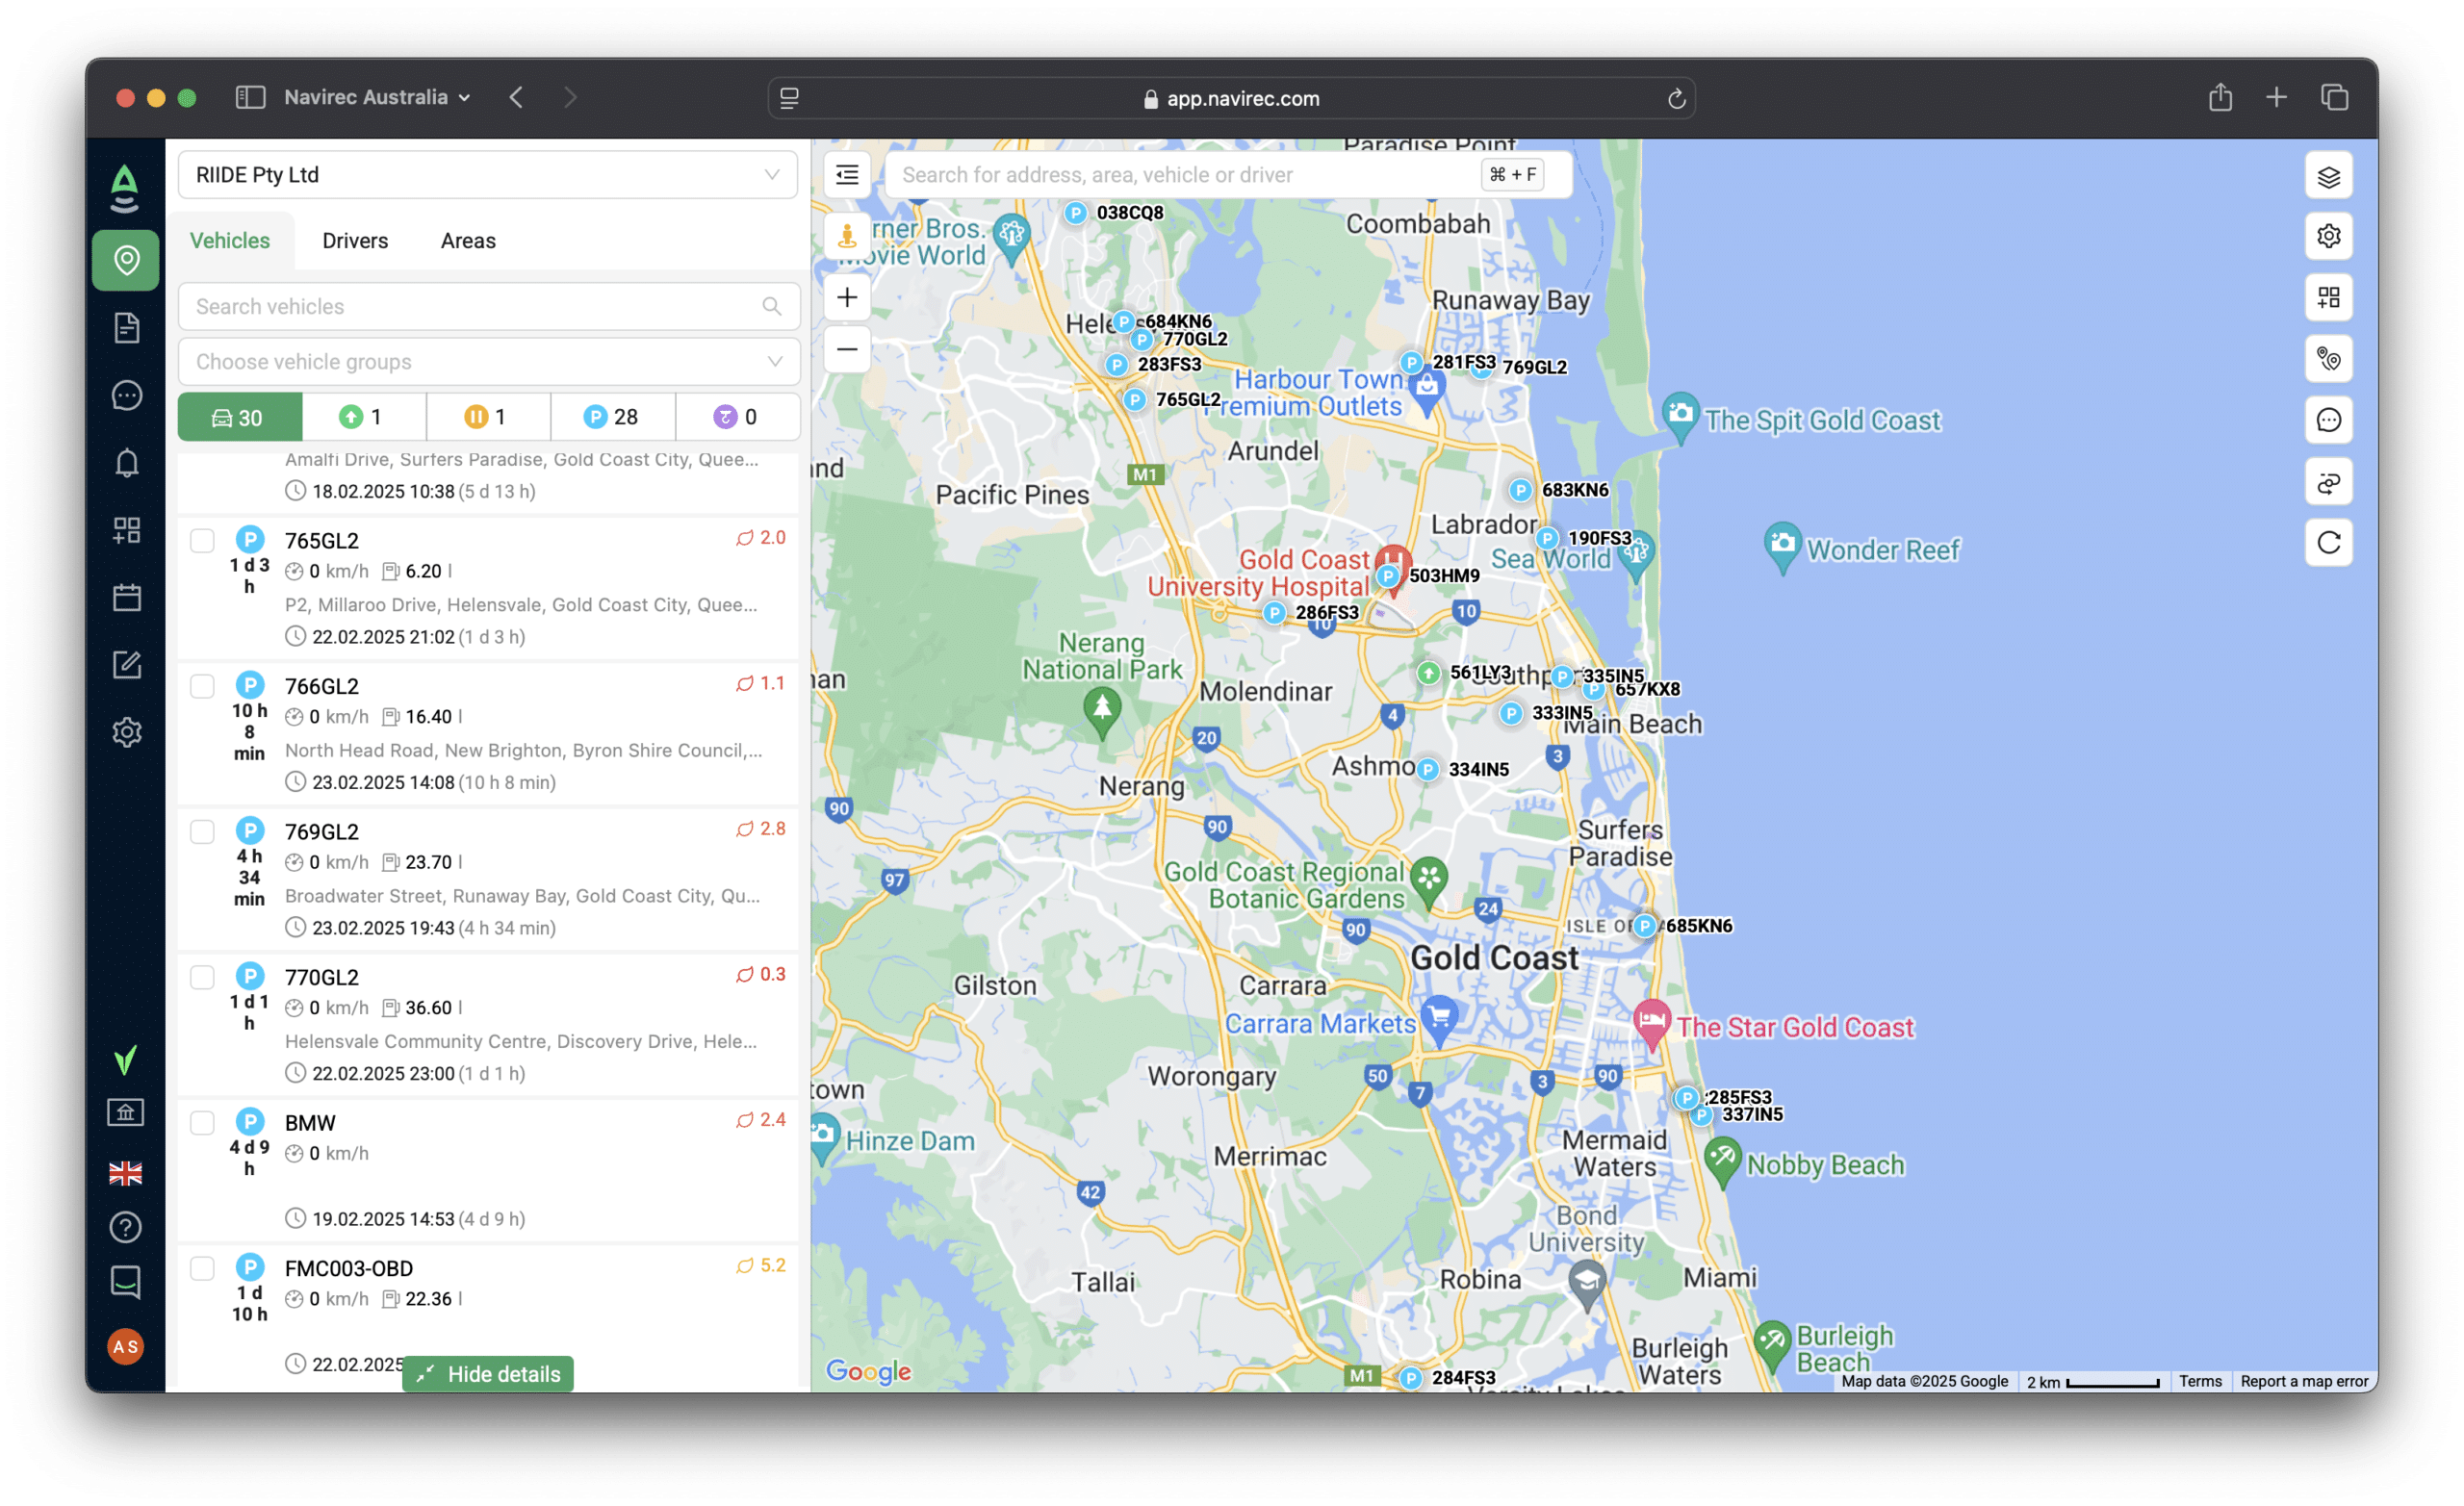
Task: Switch to the Areas tab
Action: point(466,240)
